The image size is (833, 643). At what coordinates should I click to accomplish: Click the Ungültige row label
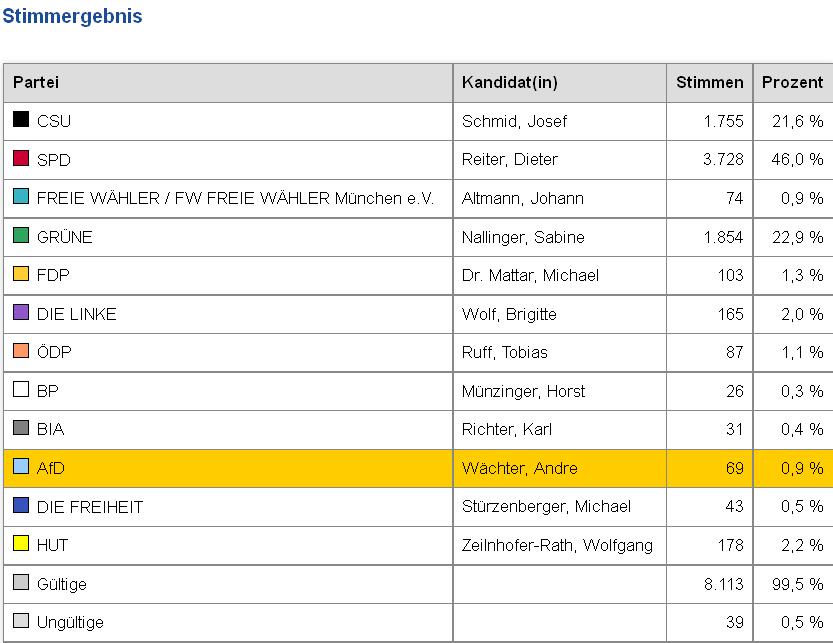(70, 622)
